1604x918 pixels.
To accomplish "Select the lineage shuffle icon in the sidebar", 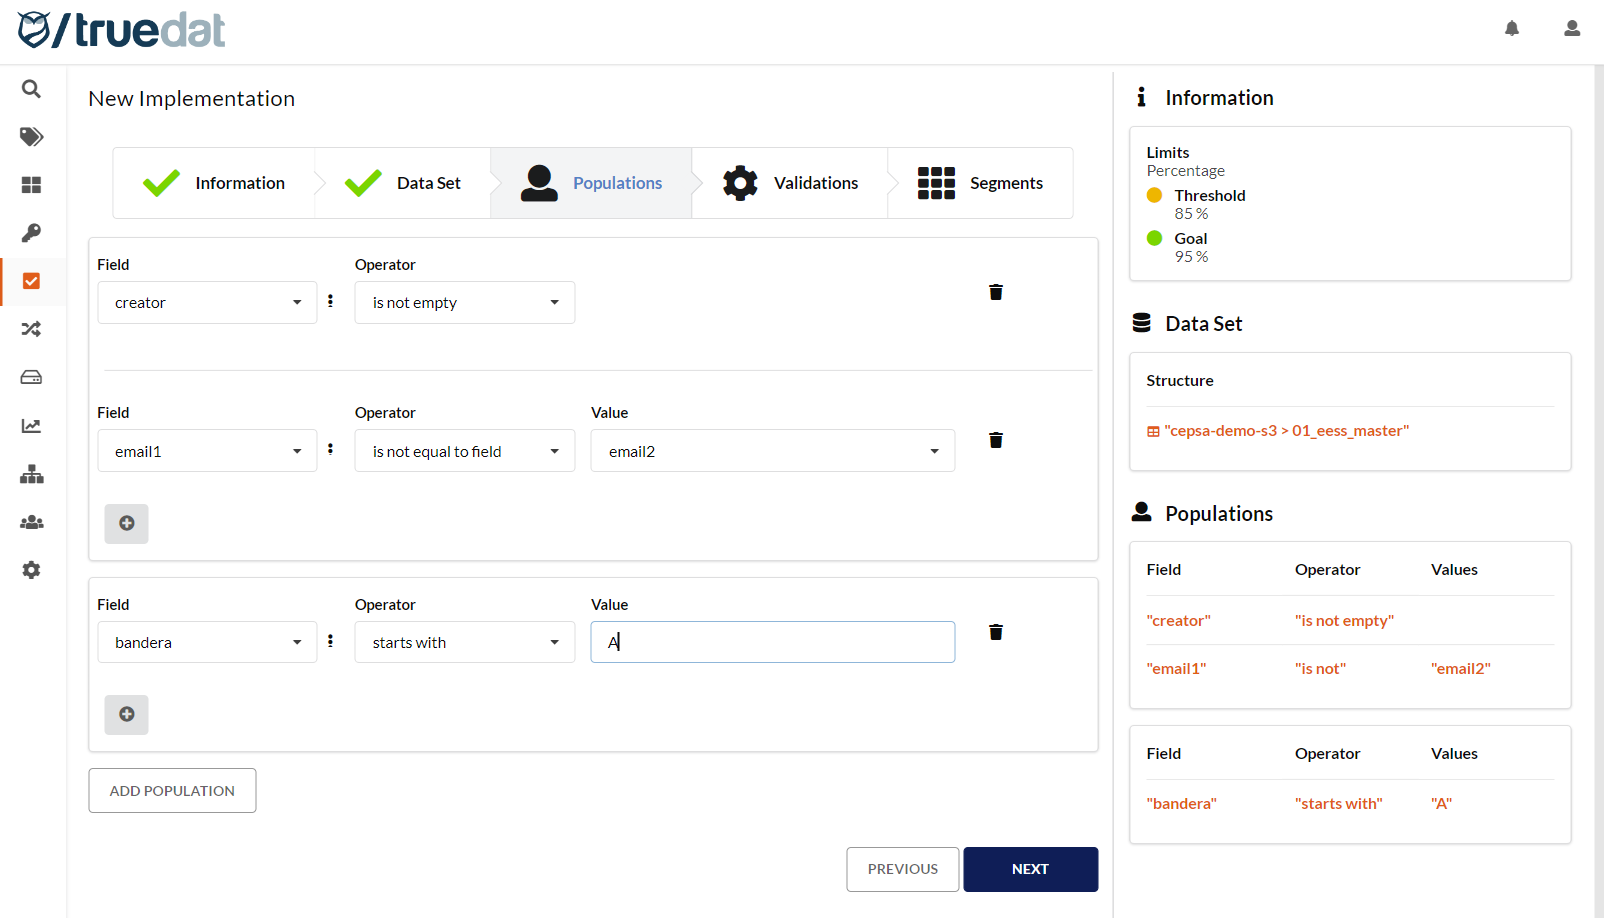I will (x=31, y=329).
